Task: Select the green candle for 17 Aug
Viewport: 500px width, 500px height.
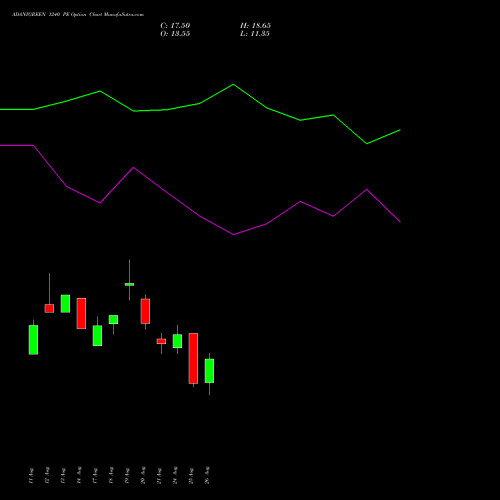Action: click(97, 335)
